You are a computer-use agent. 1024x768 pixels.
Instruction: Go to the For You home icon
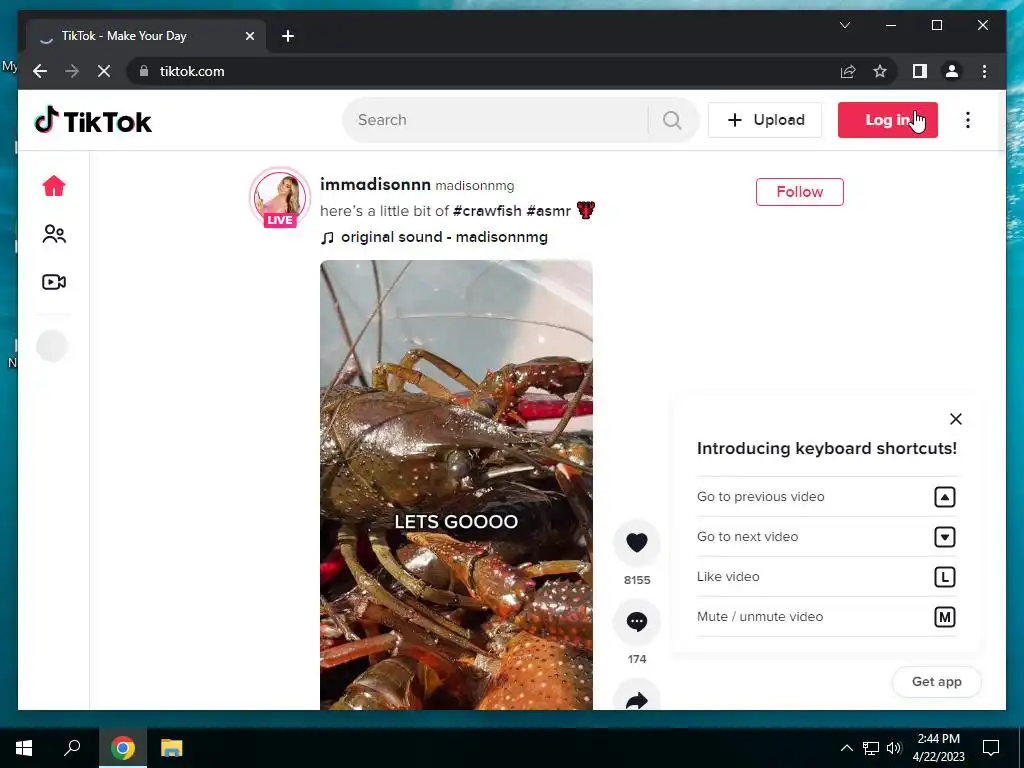click(x=54, y=186)
